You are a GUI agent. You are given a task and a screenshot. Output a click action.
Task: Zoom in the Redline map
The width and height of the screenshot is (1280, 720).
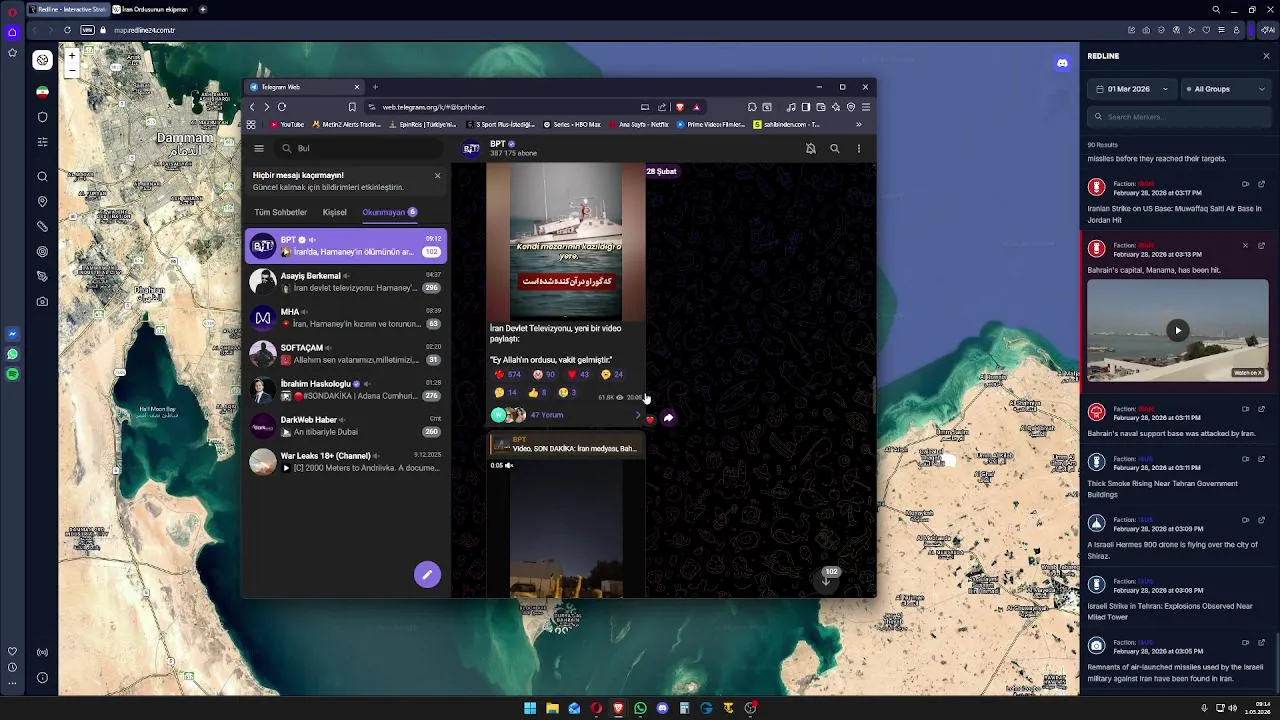point(72,56)
